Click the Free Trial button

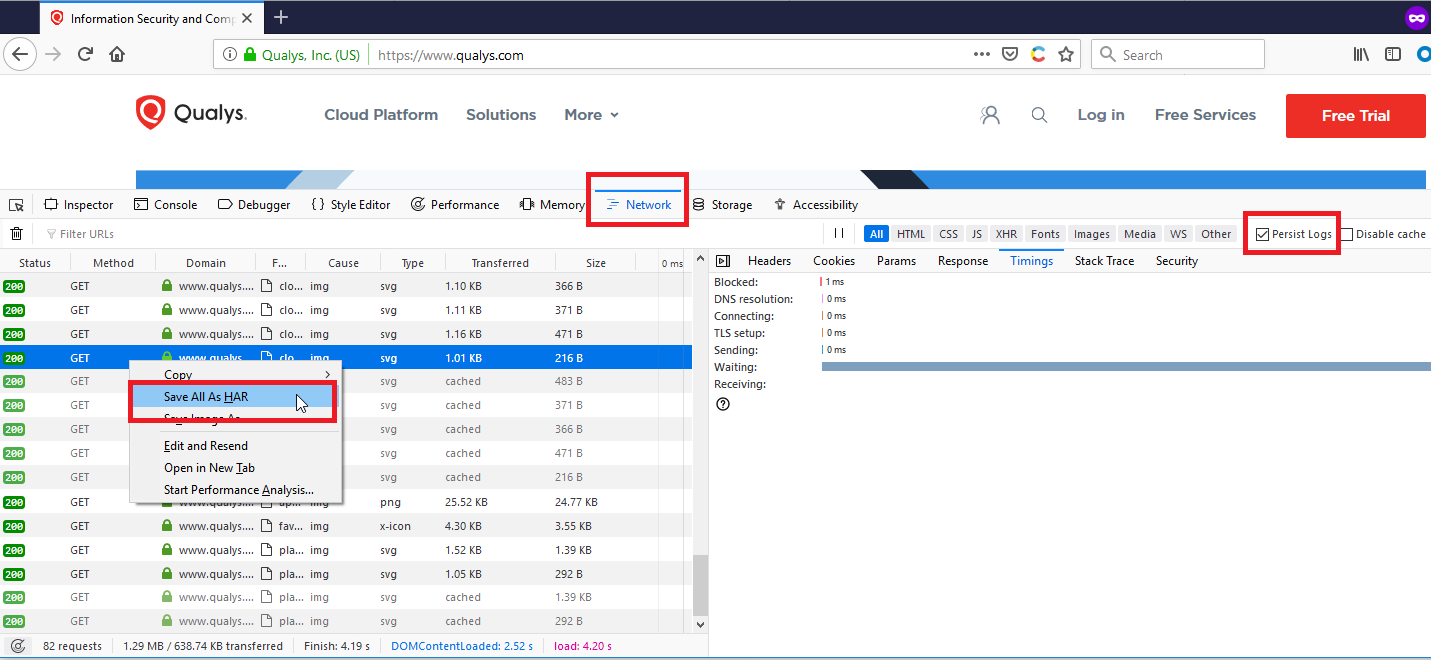(x=1355, y=115)
